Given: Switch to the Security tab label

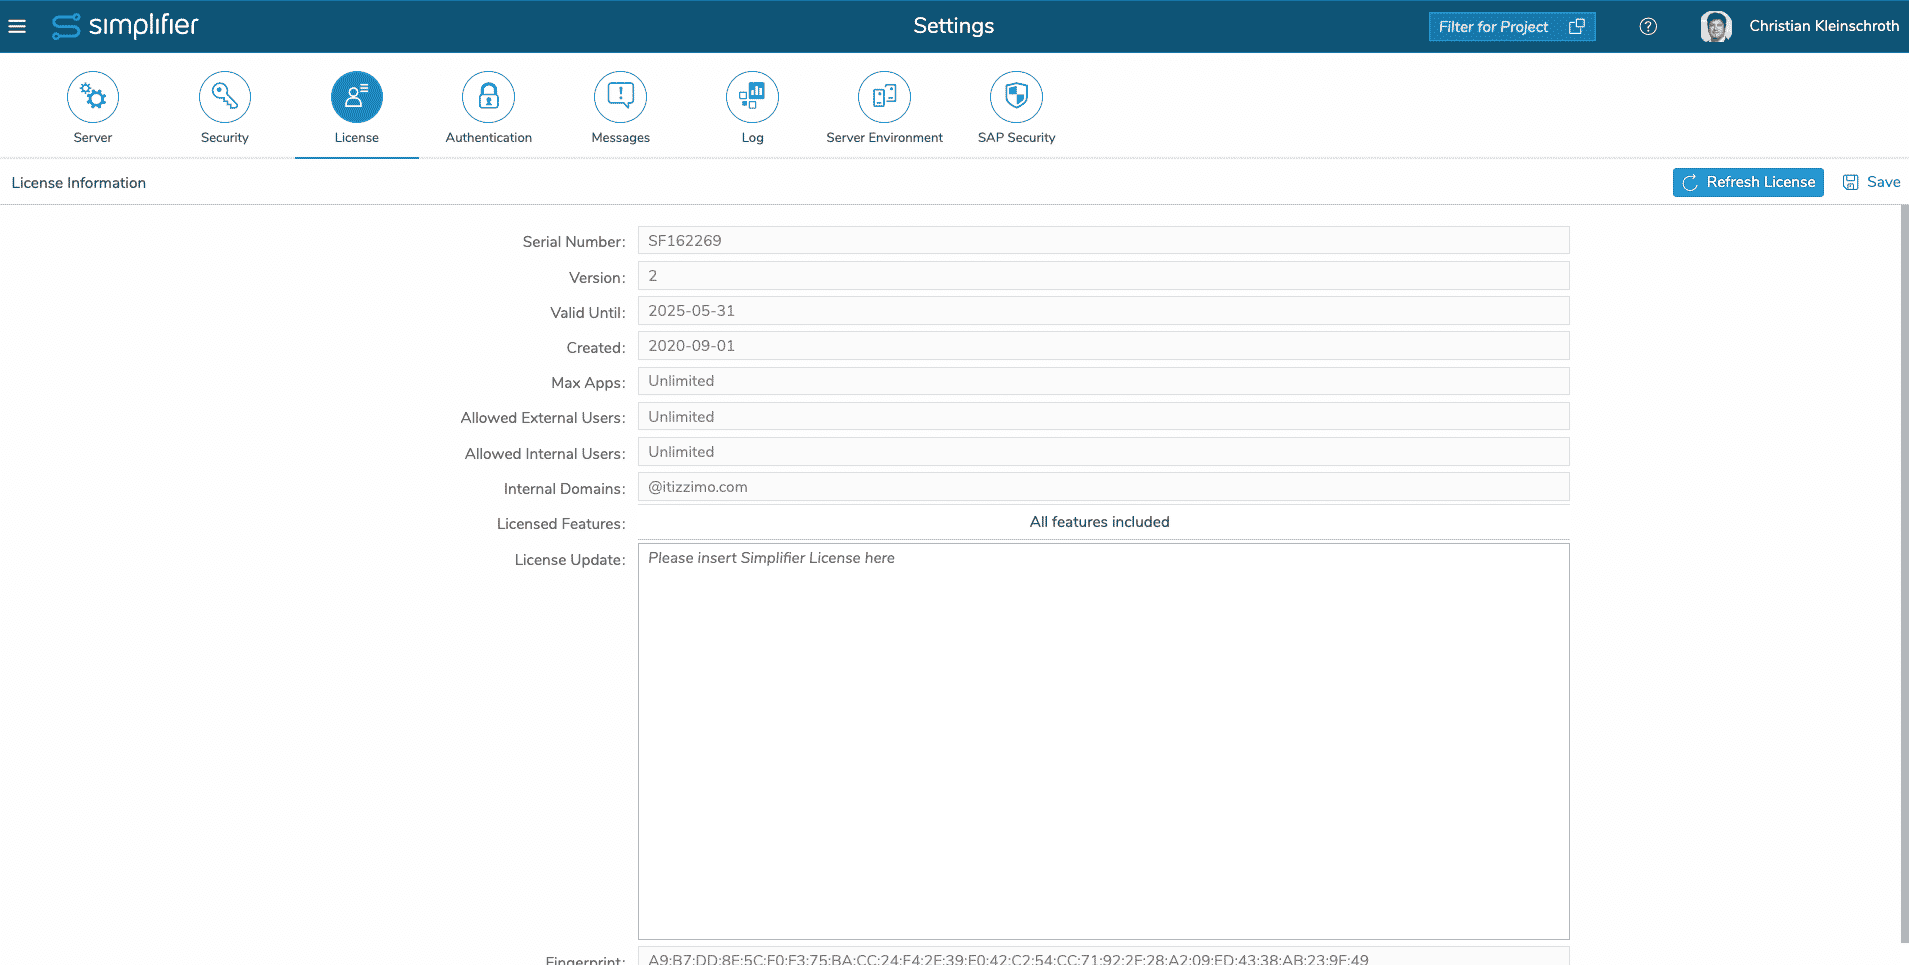Looking at the screenshot, I should (225, 138).
